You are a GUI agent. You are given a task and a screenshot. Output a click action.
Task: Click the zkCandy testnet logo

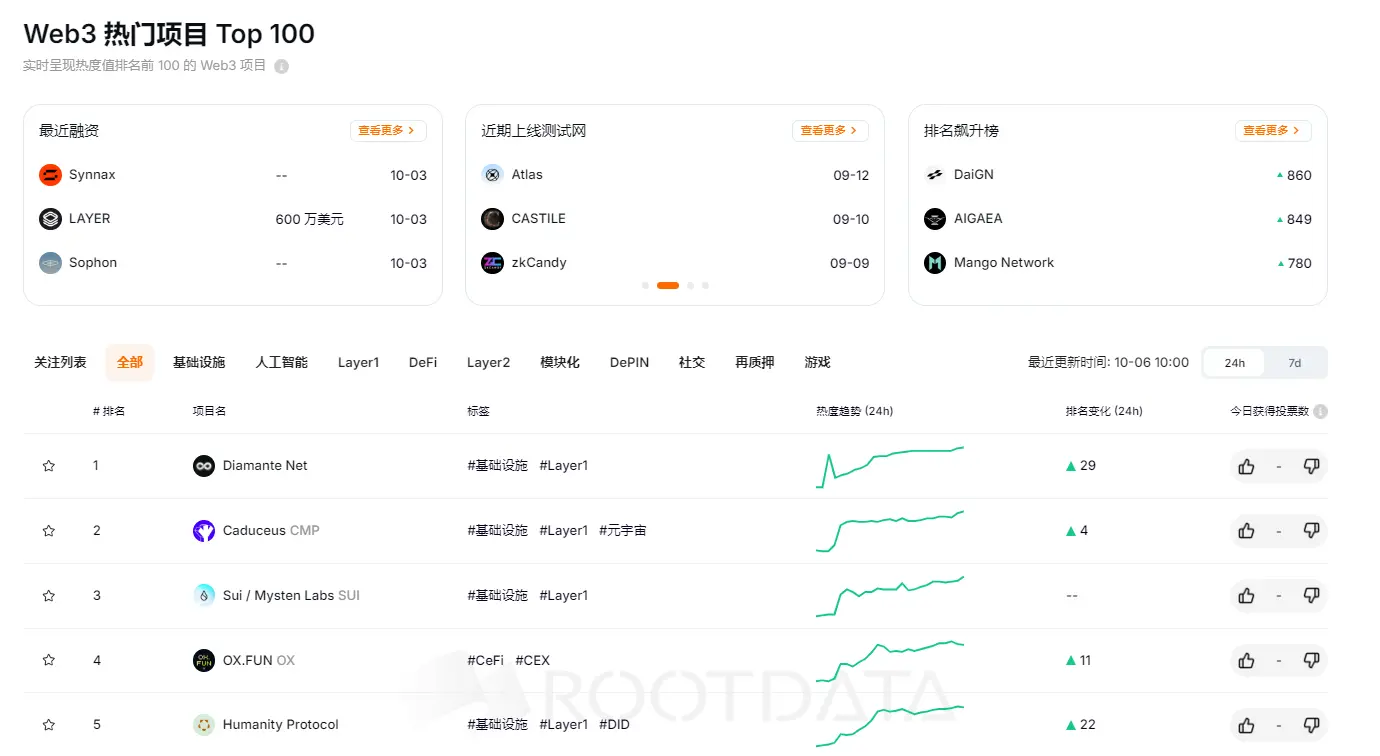[492, 263]
